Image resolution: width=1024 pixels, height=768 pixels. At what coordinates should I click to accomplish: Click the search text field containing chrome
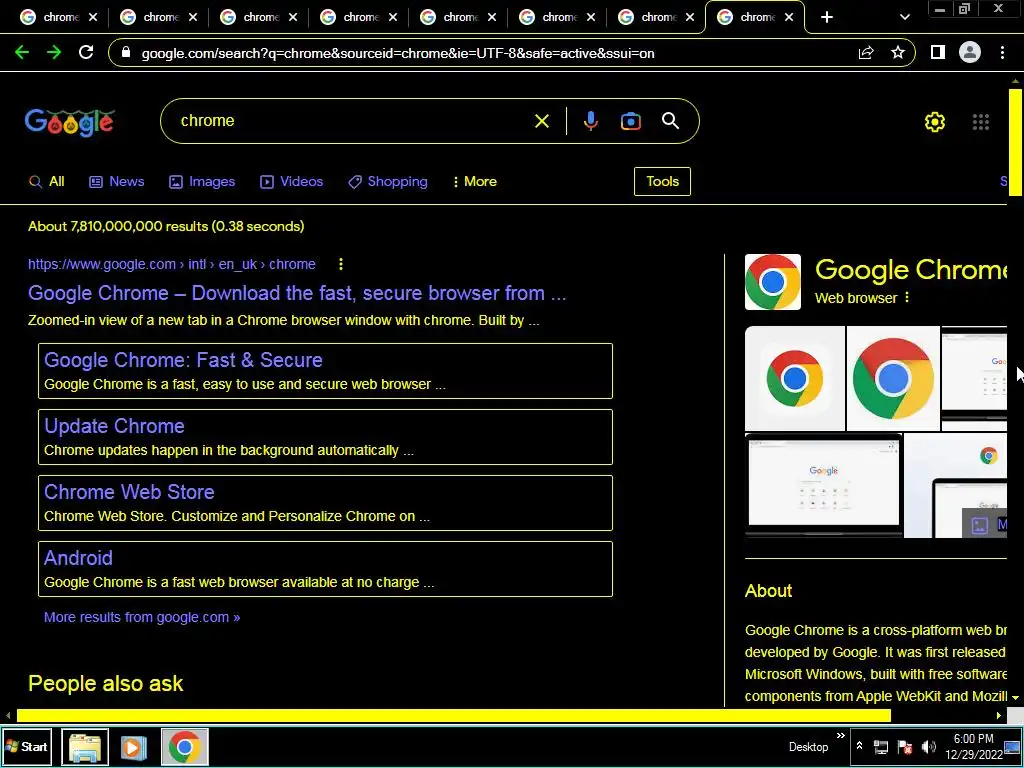[x=353, y=121]
